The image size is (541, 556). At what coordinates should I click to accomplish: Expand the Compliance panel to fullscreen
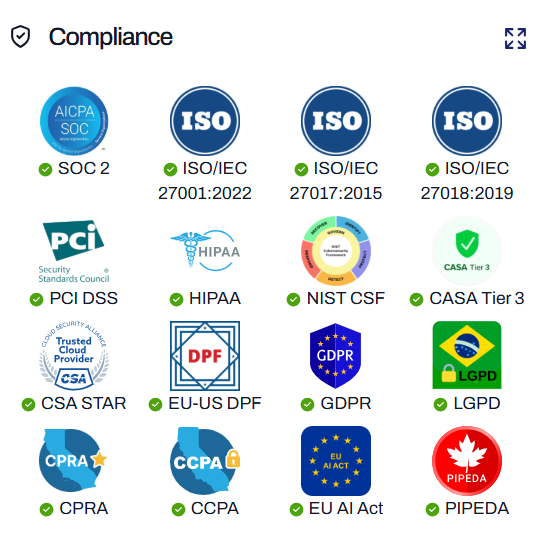pyautogui.click(x=515, y=38)
